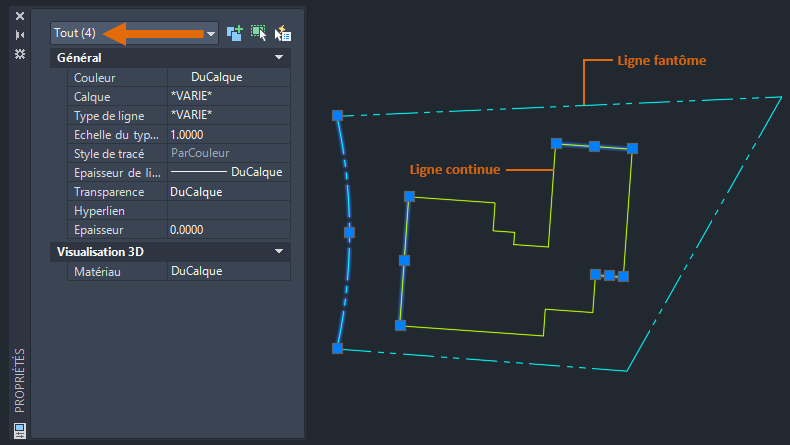Open palette properties gear menu

20,54
